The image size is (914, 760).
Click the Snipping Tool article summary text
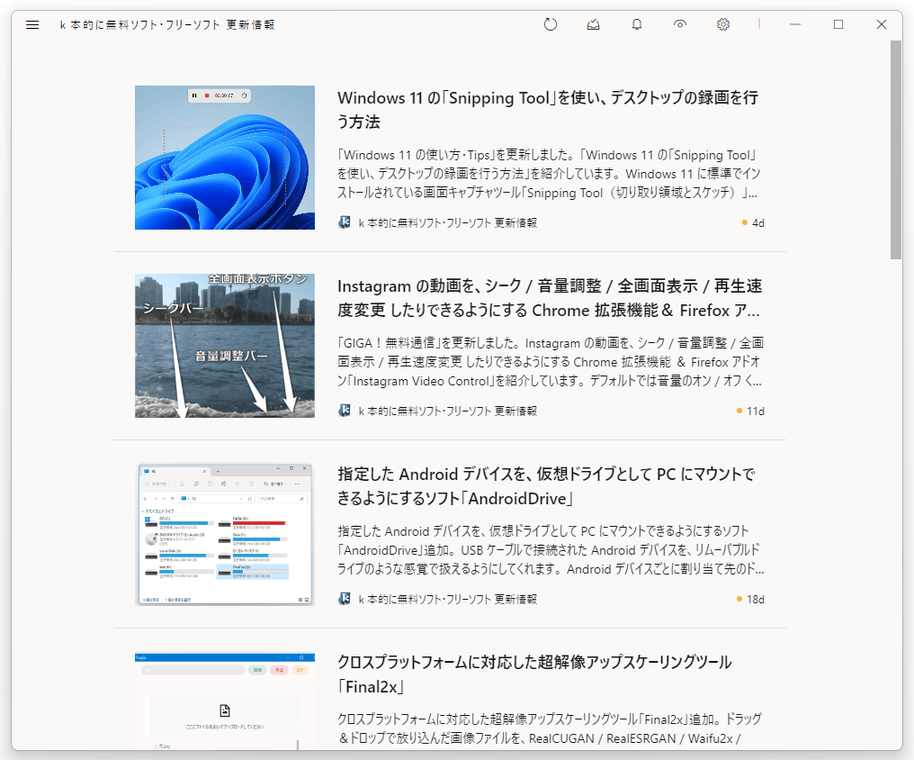click(x=549, y=174)
